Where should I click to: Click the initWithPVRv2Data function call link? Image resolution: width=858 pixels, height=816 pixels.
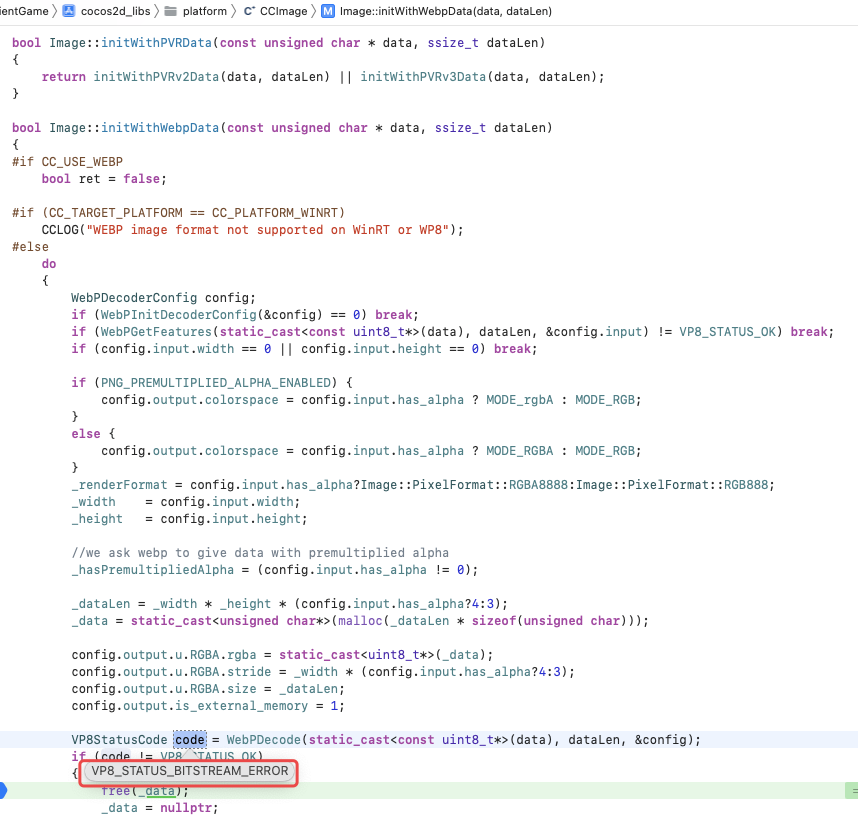(158, 76)
